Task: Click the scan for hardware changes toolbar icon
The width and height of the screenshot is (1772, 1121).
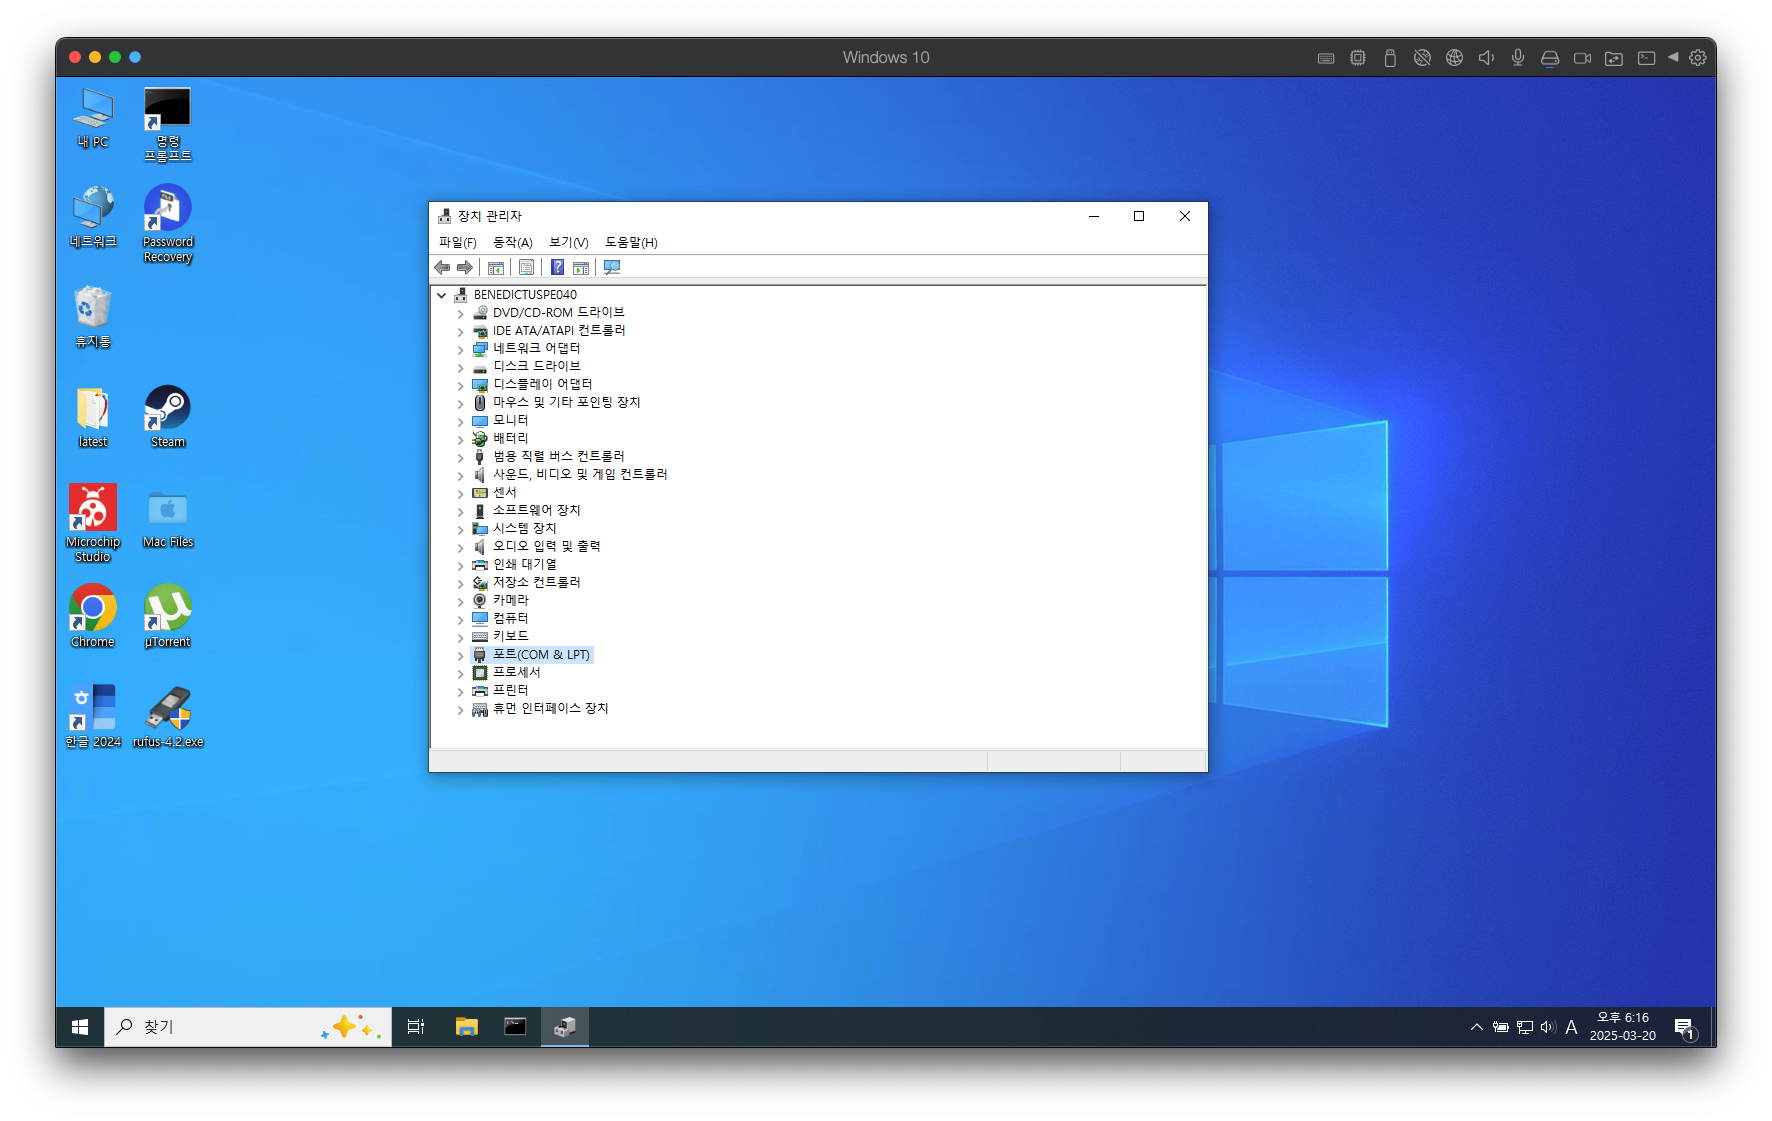Action: [612, 267]
